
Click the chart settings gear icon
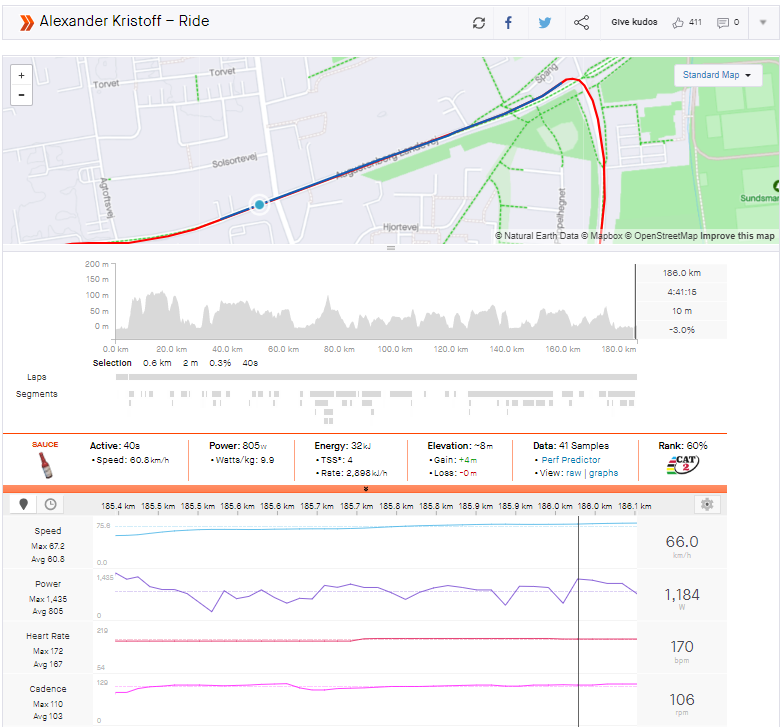tap(707, 505)
